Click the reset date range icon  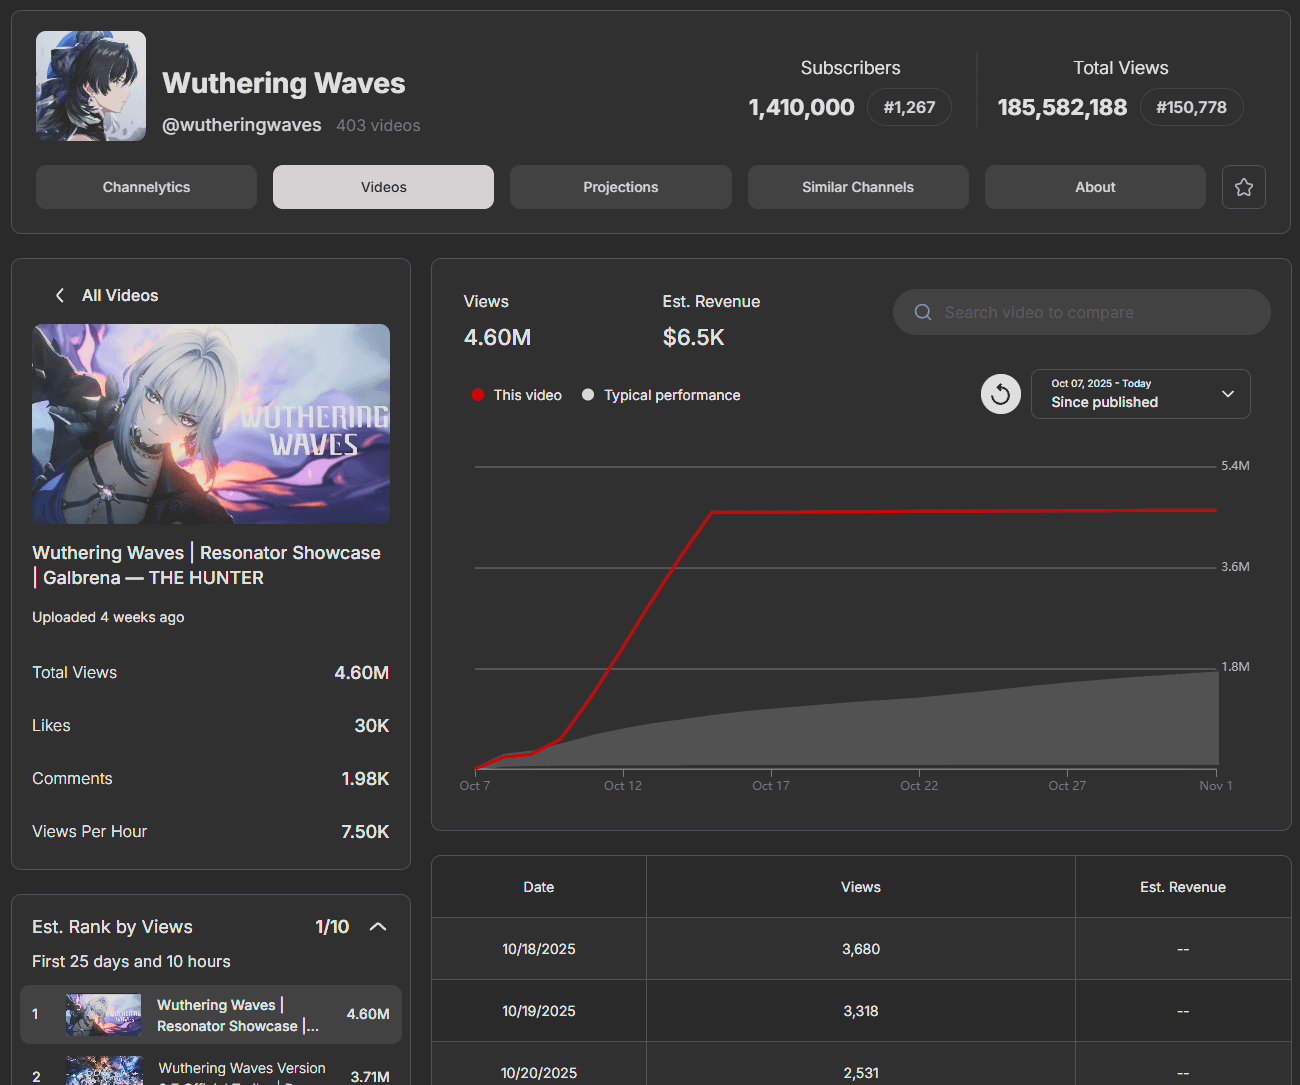pyautogui.click(x=1001, y=394)
